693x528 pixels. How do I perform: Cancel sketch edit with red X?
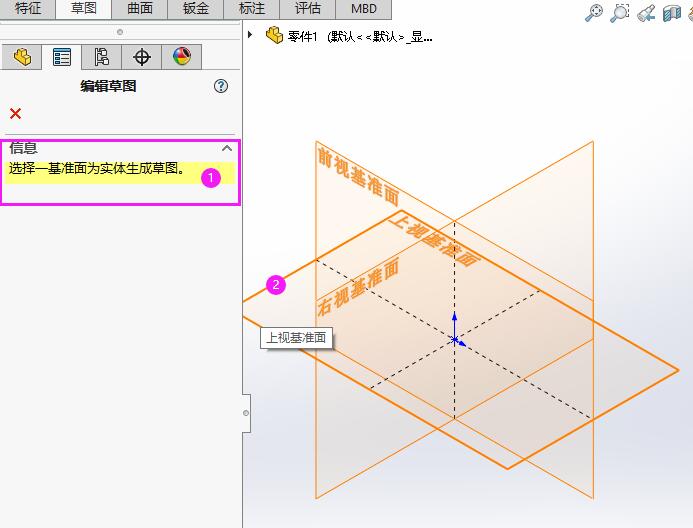[15, 114]
